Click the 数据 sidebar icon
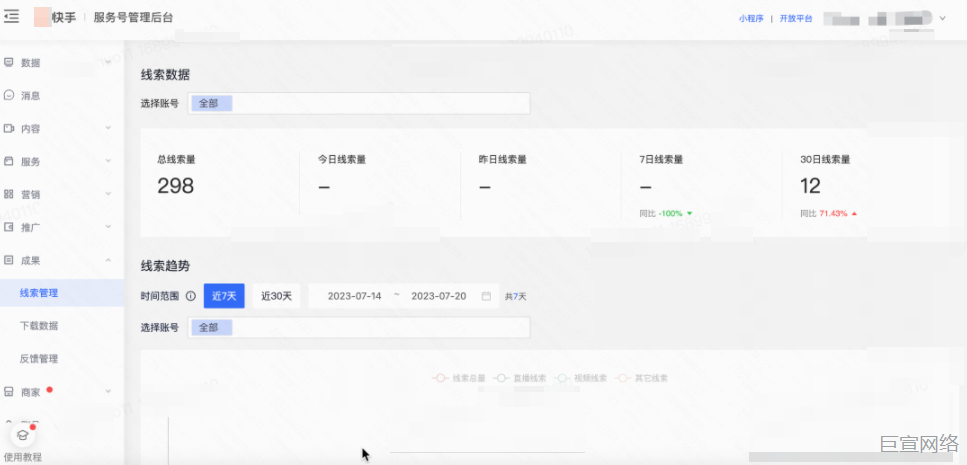967x465 pixels. click(9, 62)
